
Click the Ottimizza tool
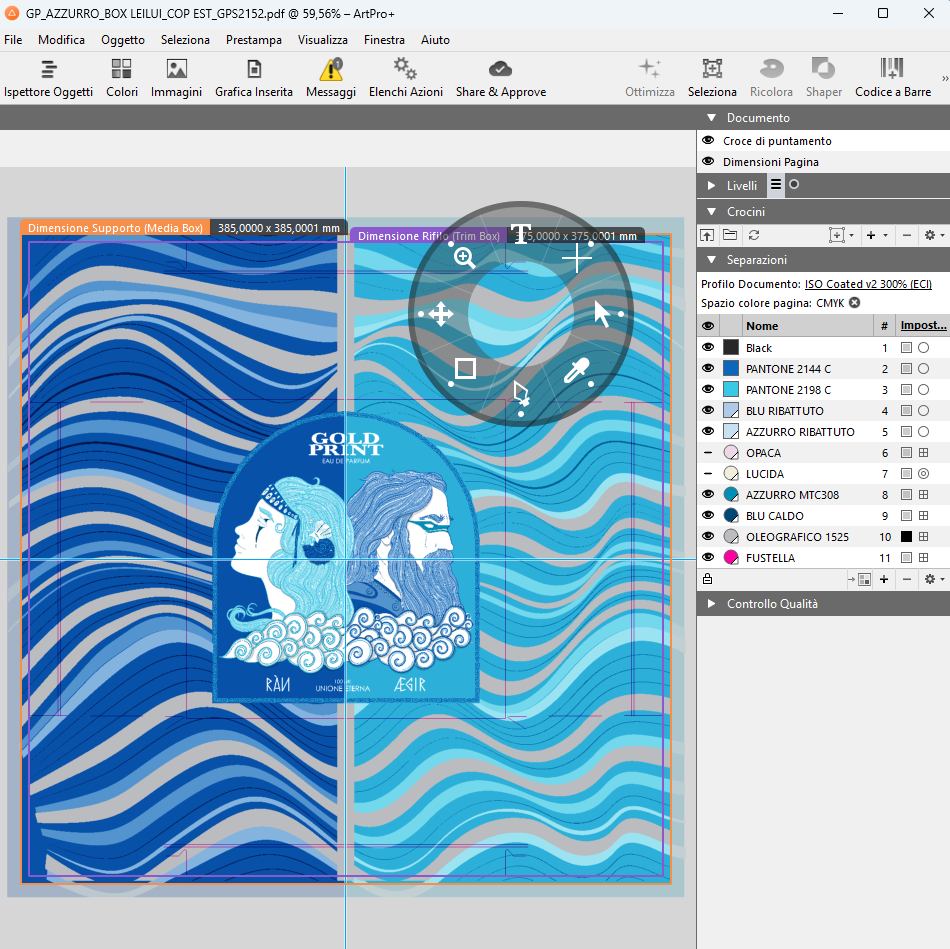[x=649, y=78]
